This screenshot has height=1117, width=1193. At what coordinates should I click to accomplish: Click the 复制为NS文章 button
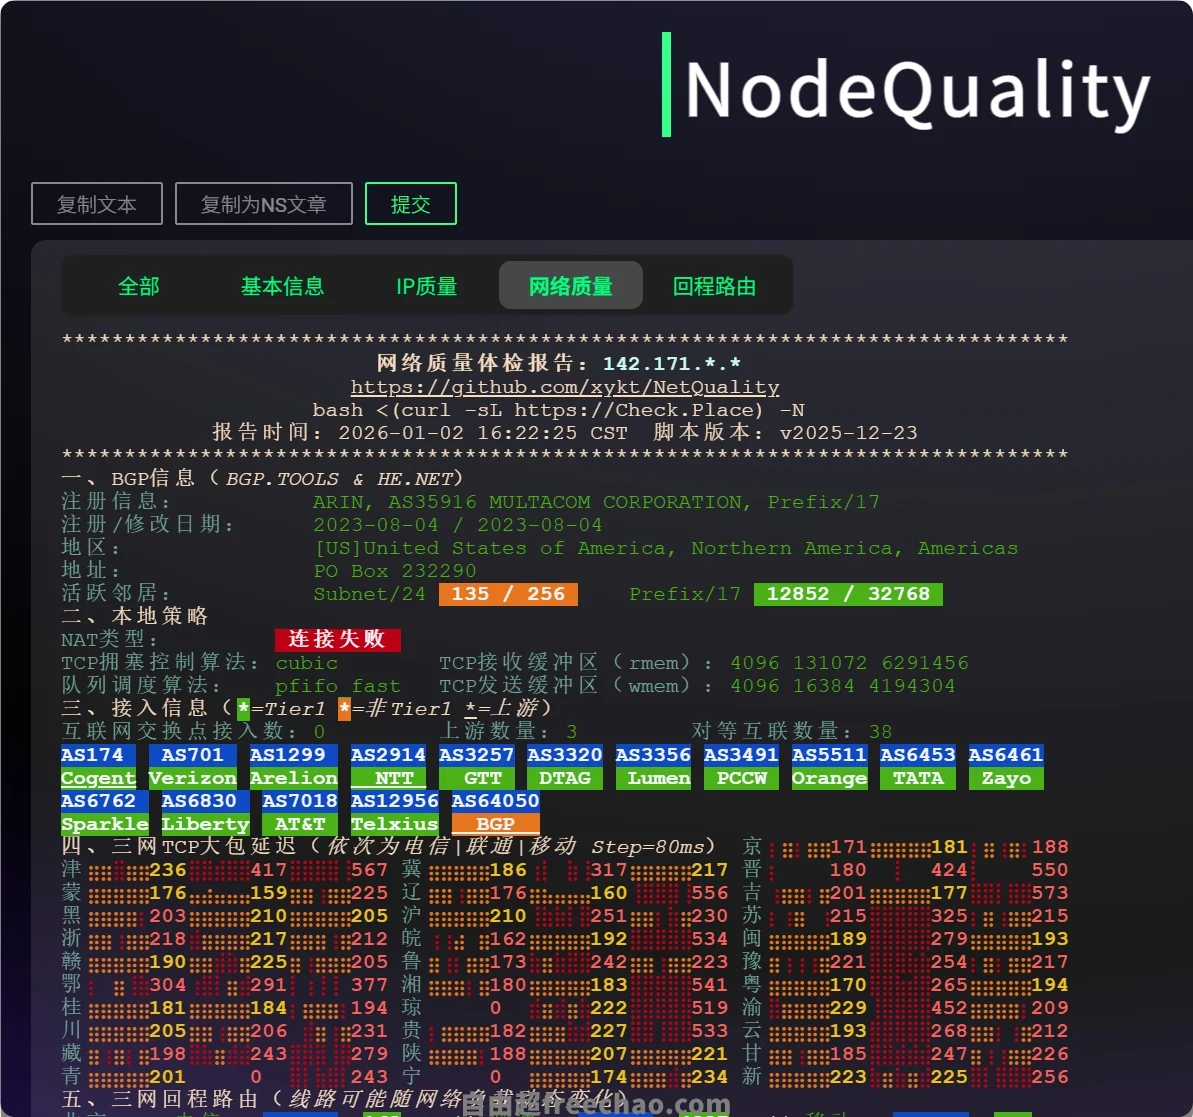point(264,203)
